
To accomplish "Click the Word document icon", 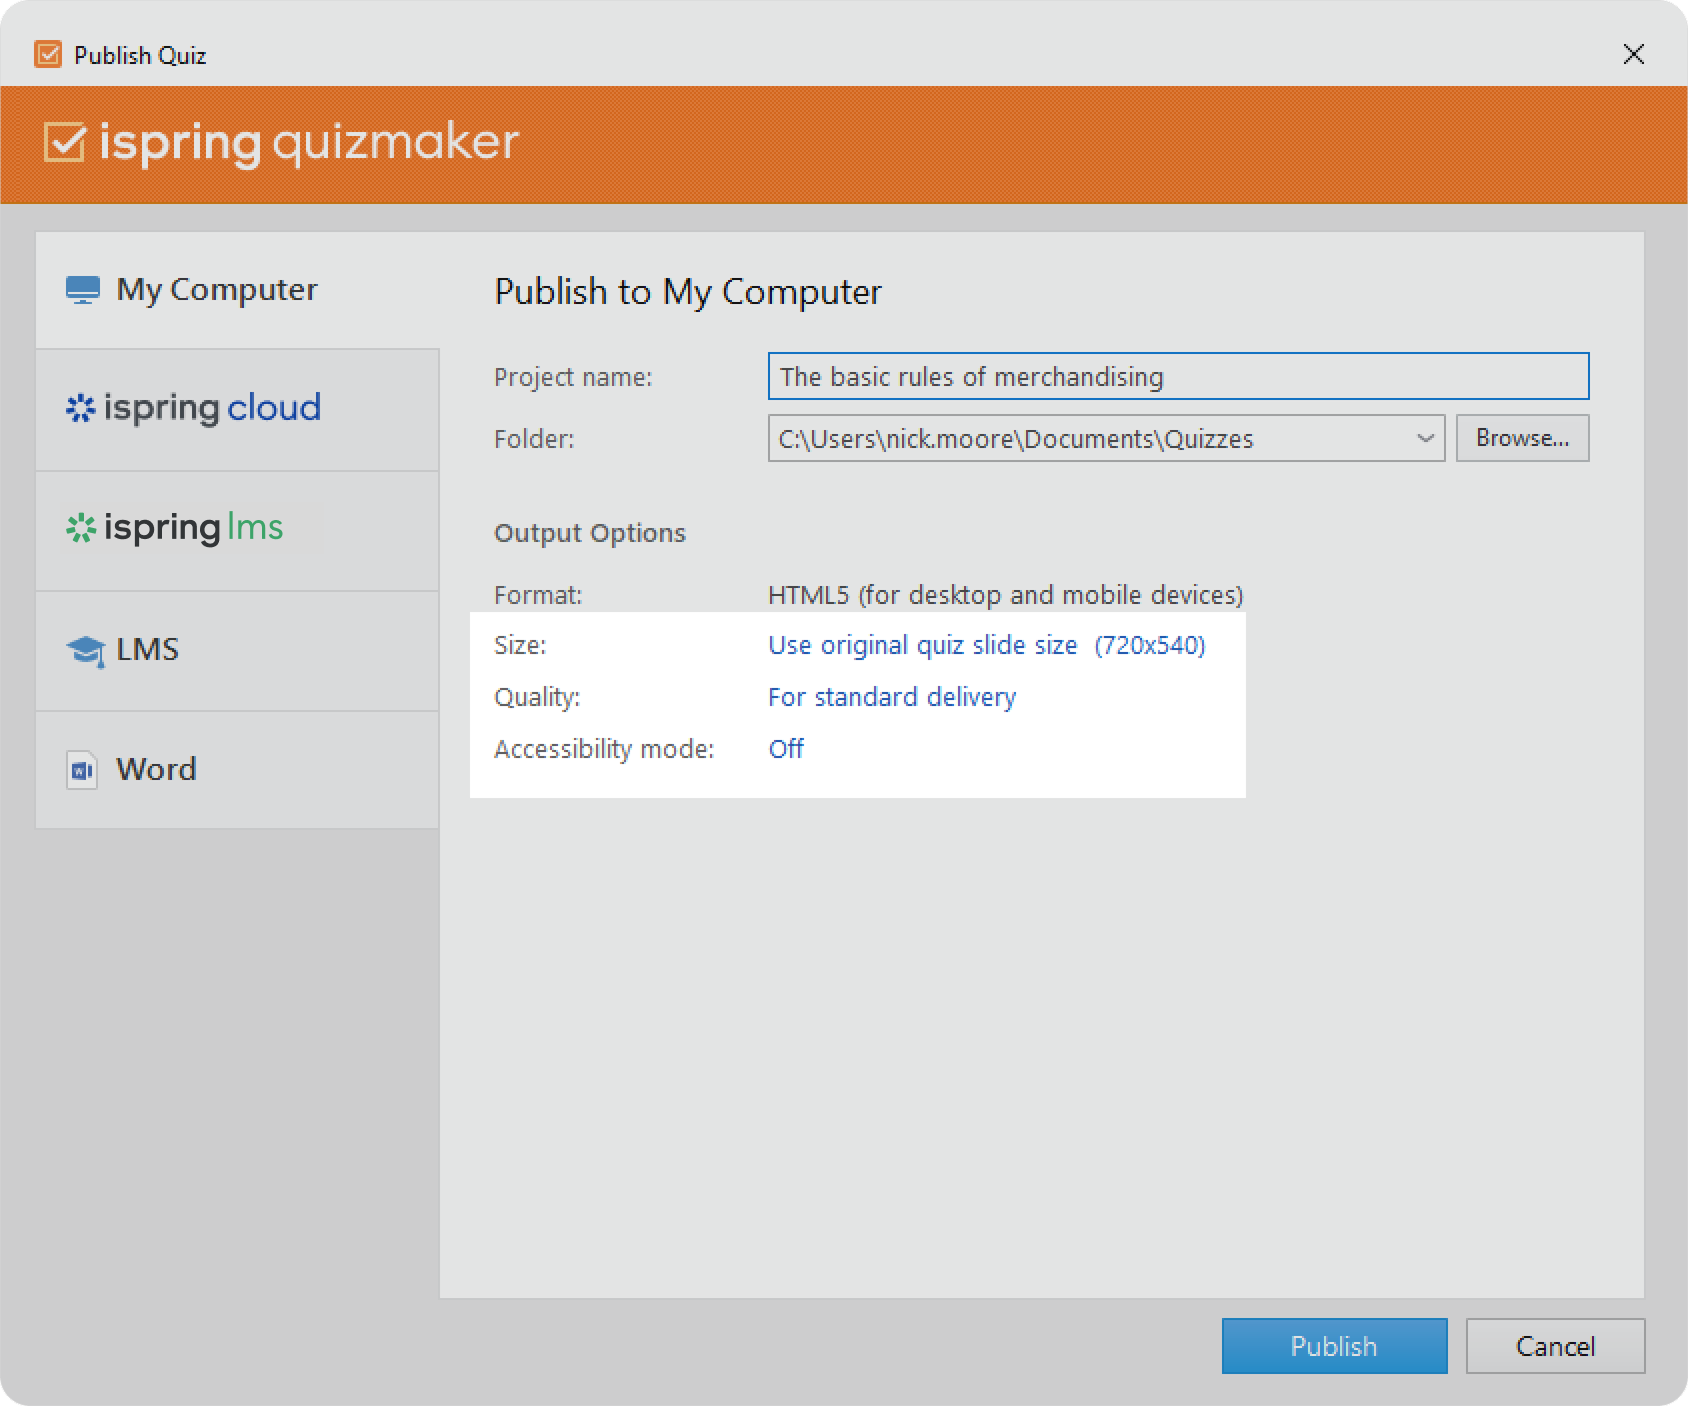I will pos(82,770).
